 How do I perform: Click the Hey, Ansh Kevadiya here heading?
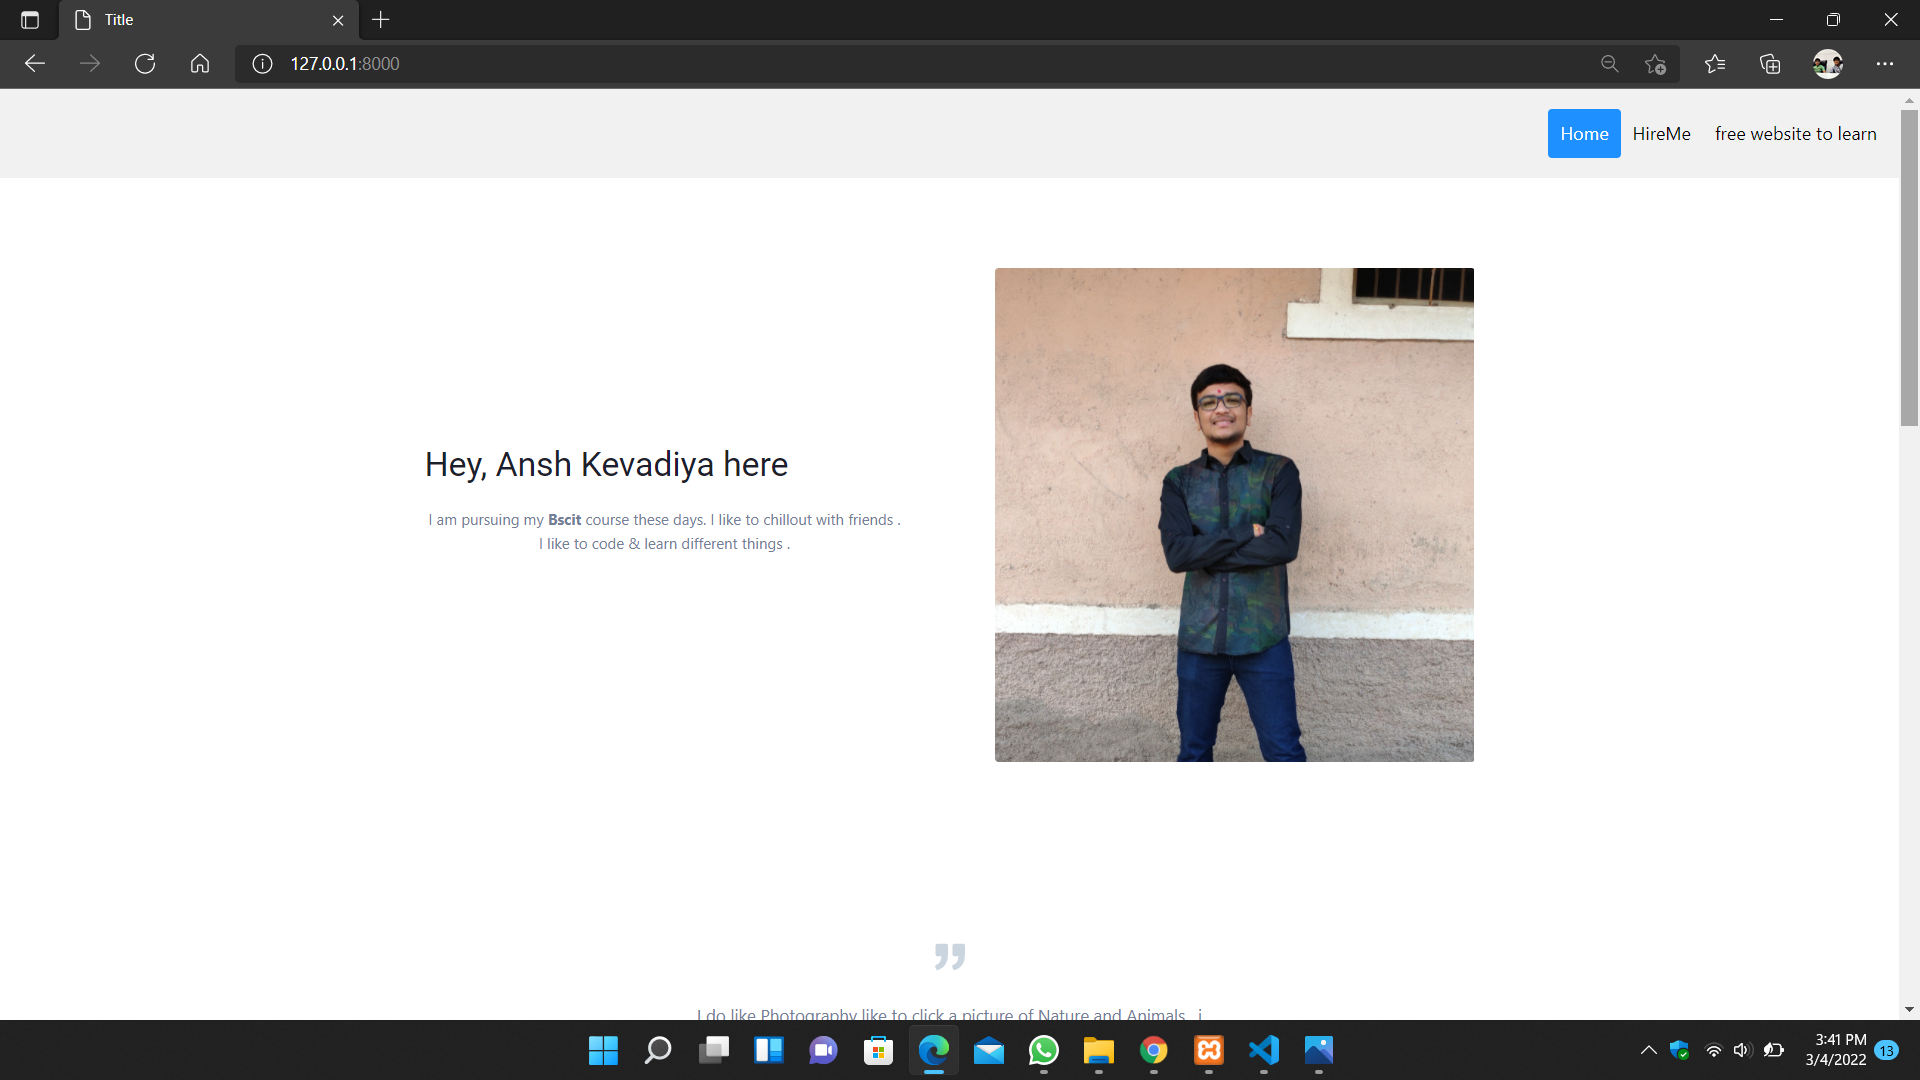pos(607,465)
